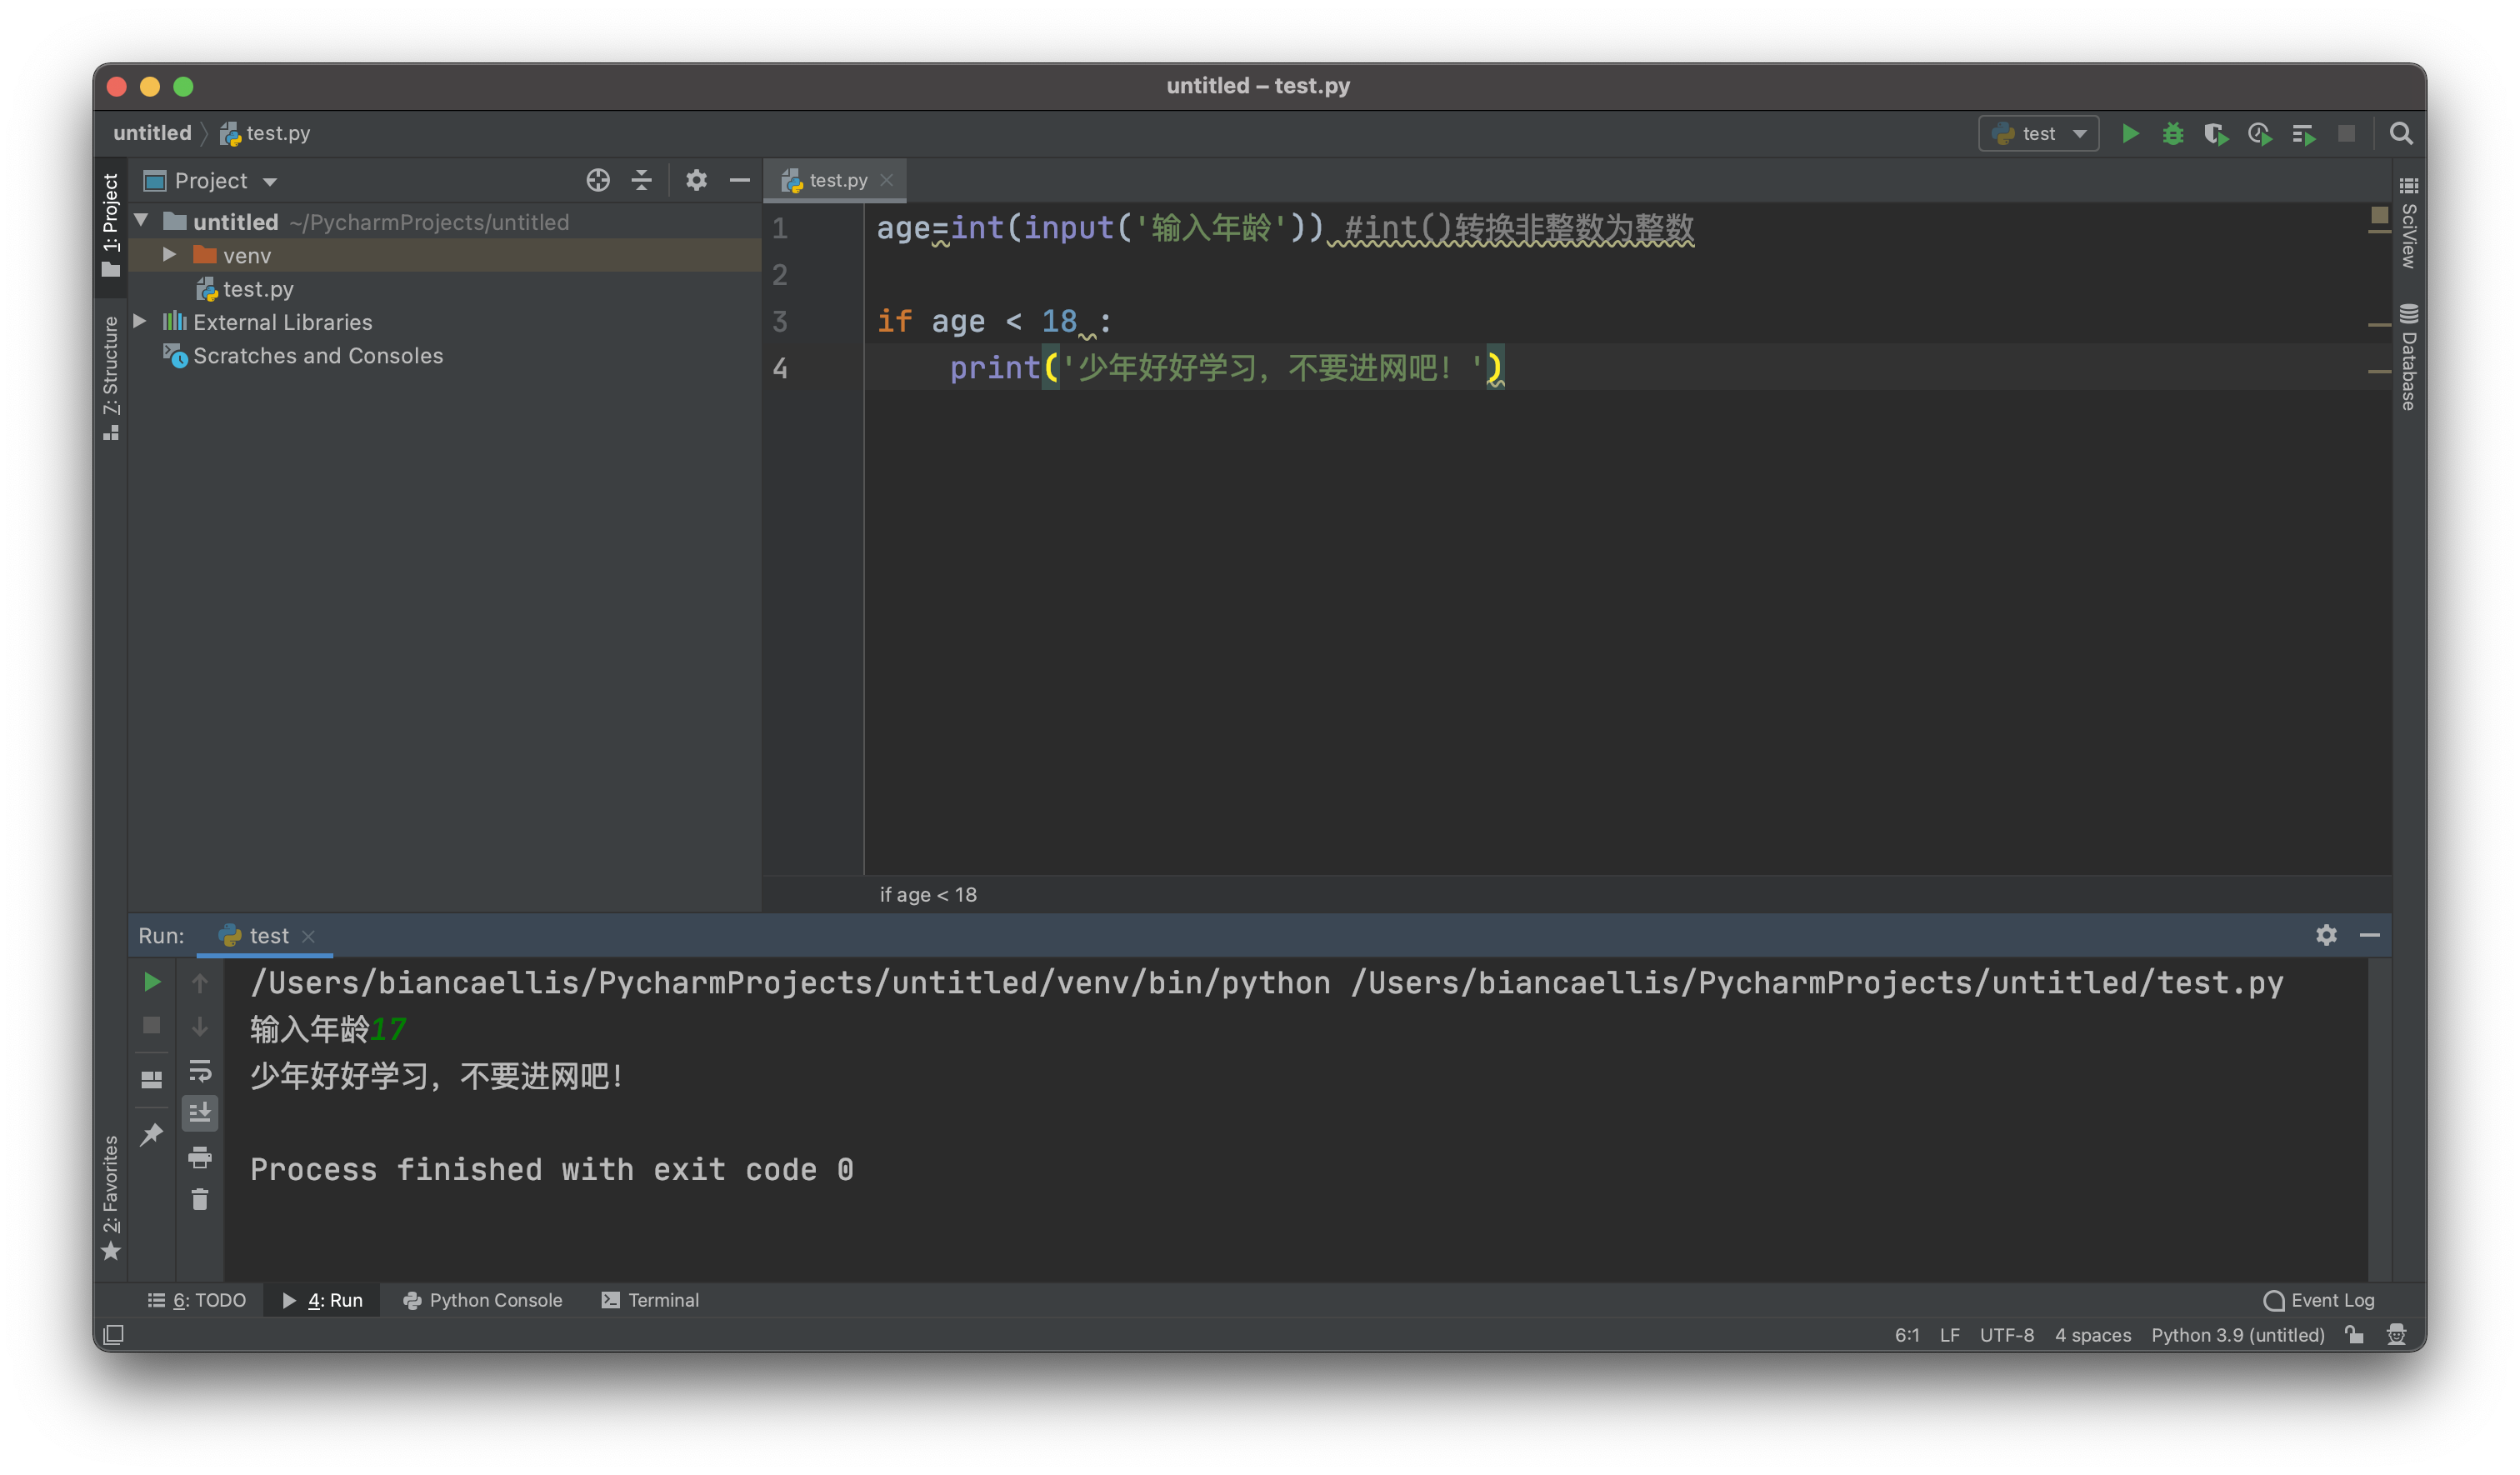Profile the script with the profiler icon
Image resolution: width=2520 pixels, height=1475 pixels.
tap(2259, 133)
